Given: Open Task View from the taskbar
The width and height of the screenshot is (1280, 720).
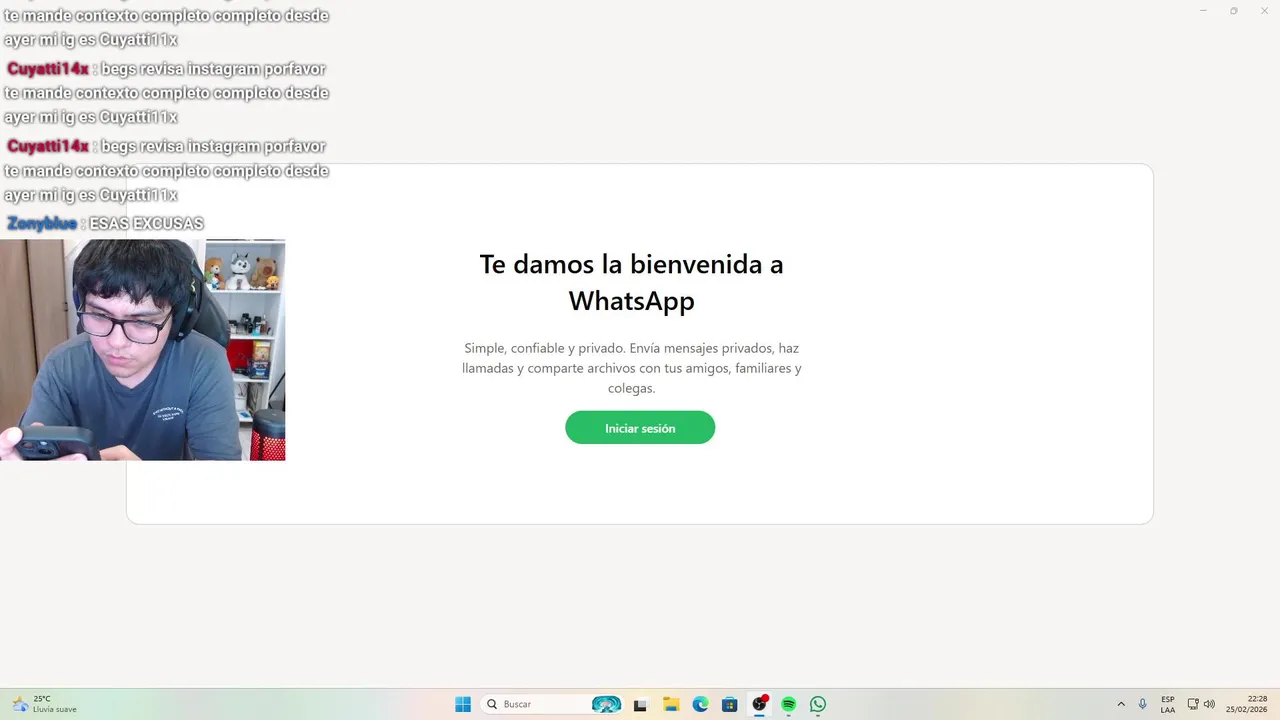Looking at the screenshot, I should pyautogui.click(x=640, y=704).
